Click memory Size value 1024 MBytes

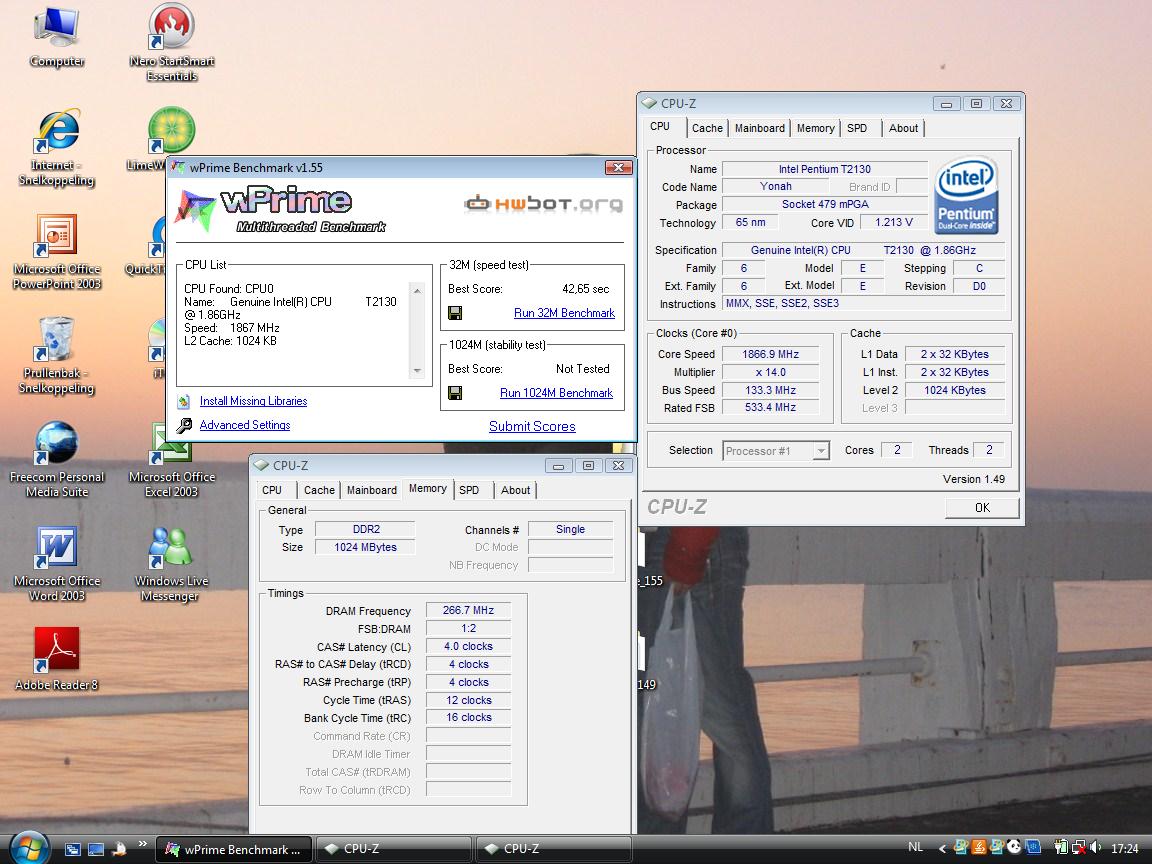point(365,547)
